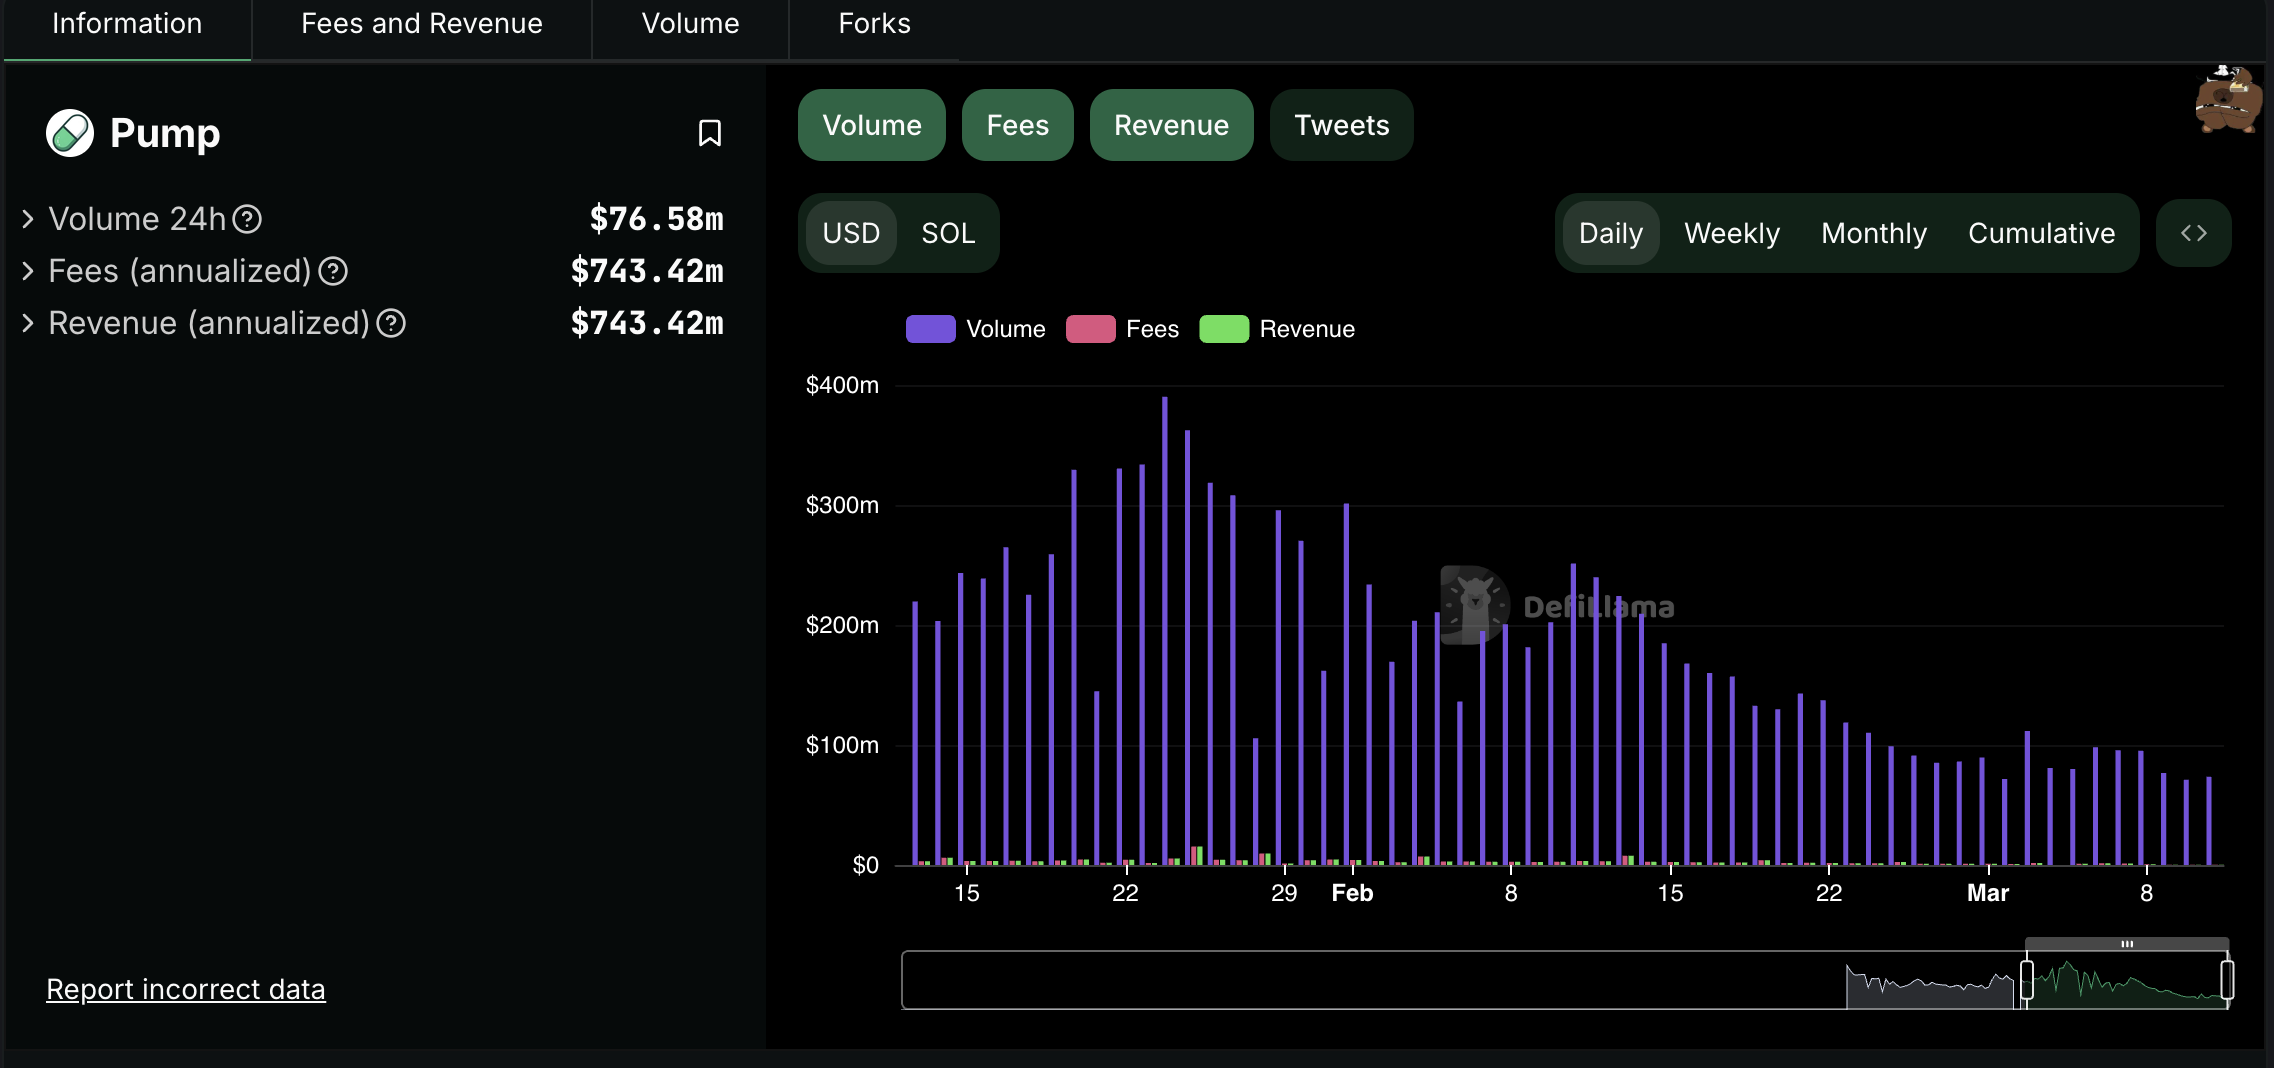The image size is (2274, 1068).
Task: Switch chart to Weekly grouping
Action: point(1732,233)
